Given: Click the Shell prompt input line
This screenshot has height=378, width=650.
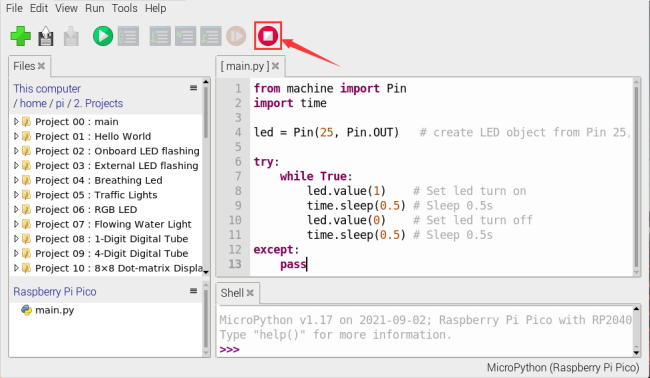Looking at the screenshot, I should 425,349.
